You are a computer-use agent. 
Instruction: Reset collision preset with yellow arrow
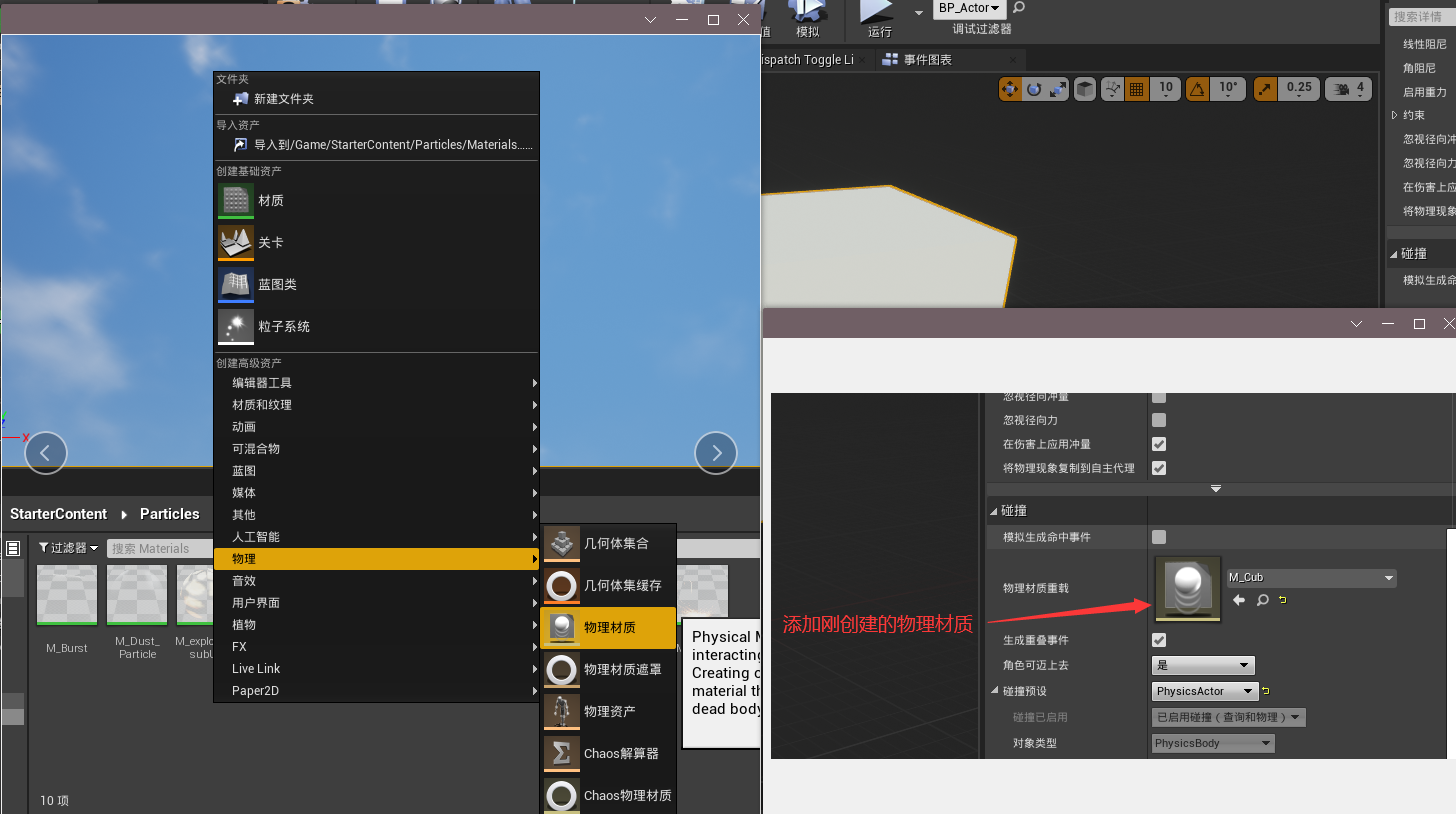click(x=1266, y=691)
